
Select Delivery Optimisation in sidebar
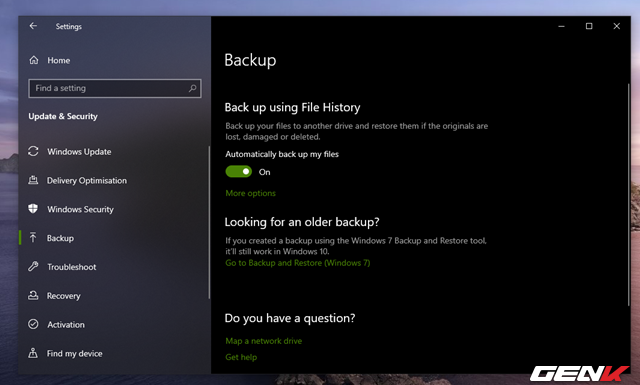coord(87,180)
